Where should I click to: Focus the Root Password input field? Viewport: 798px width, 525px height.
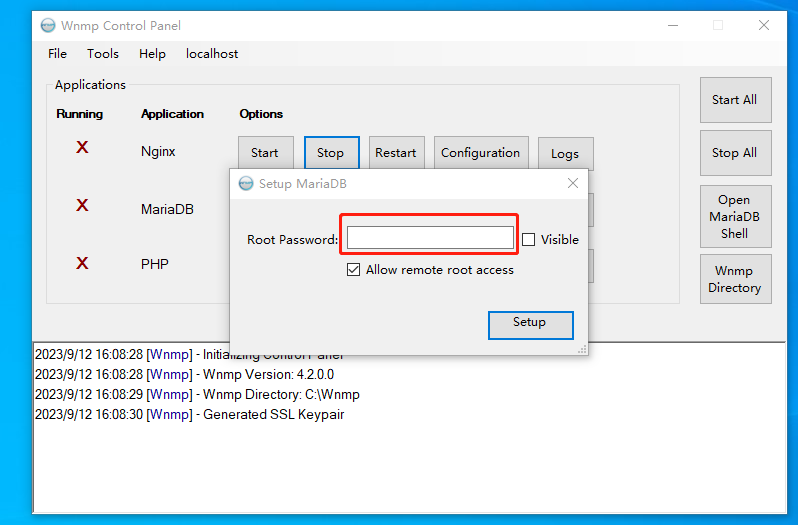(x=430, y=238)
